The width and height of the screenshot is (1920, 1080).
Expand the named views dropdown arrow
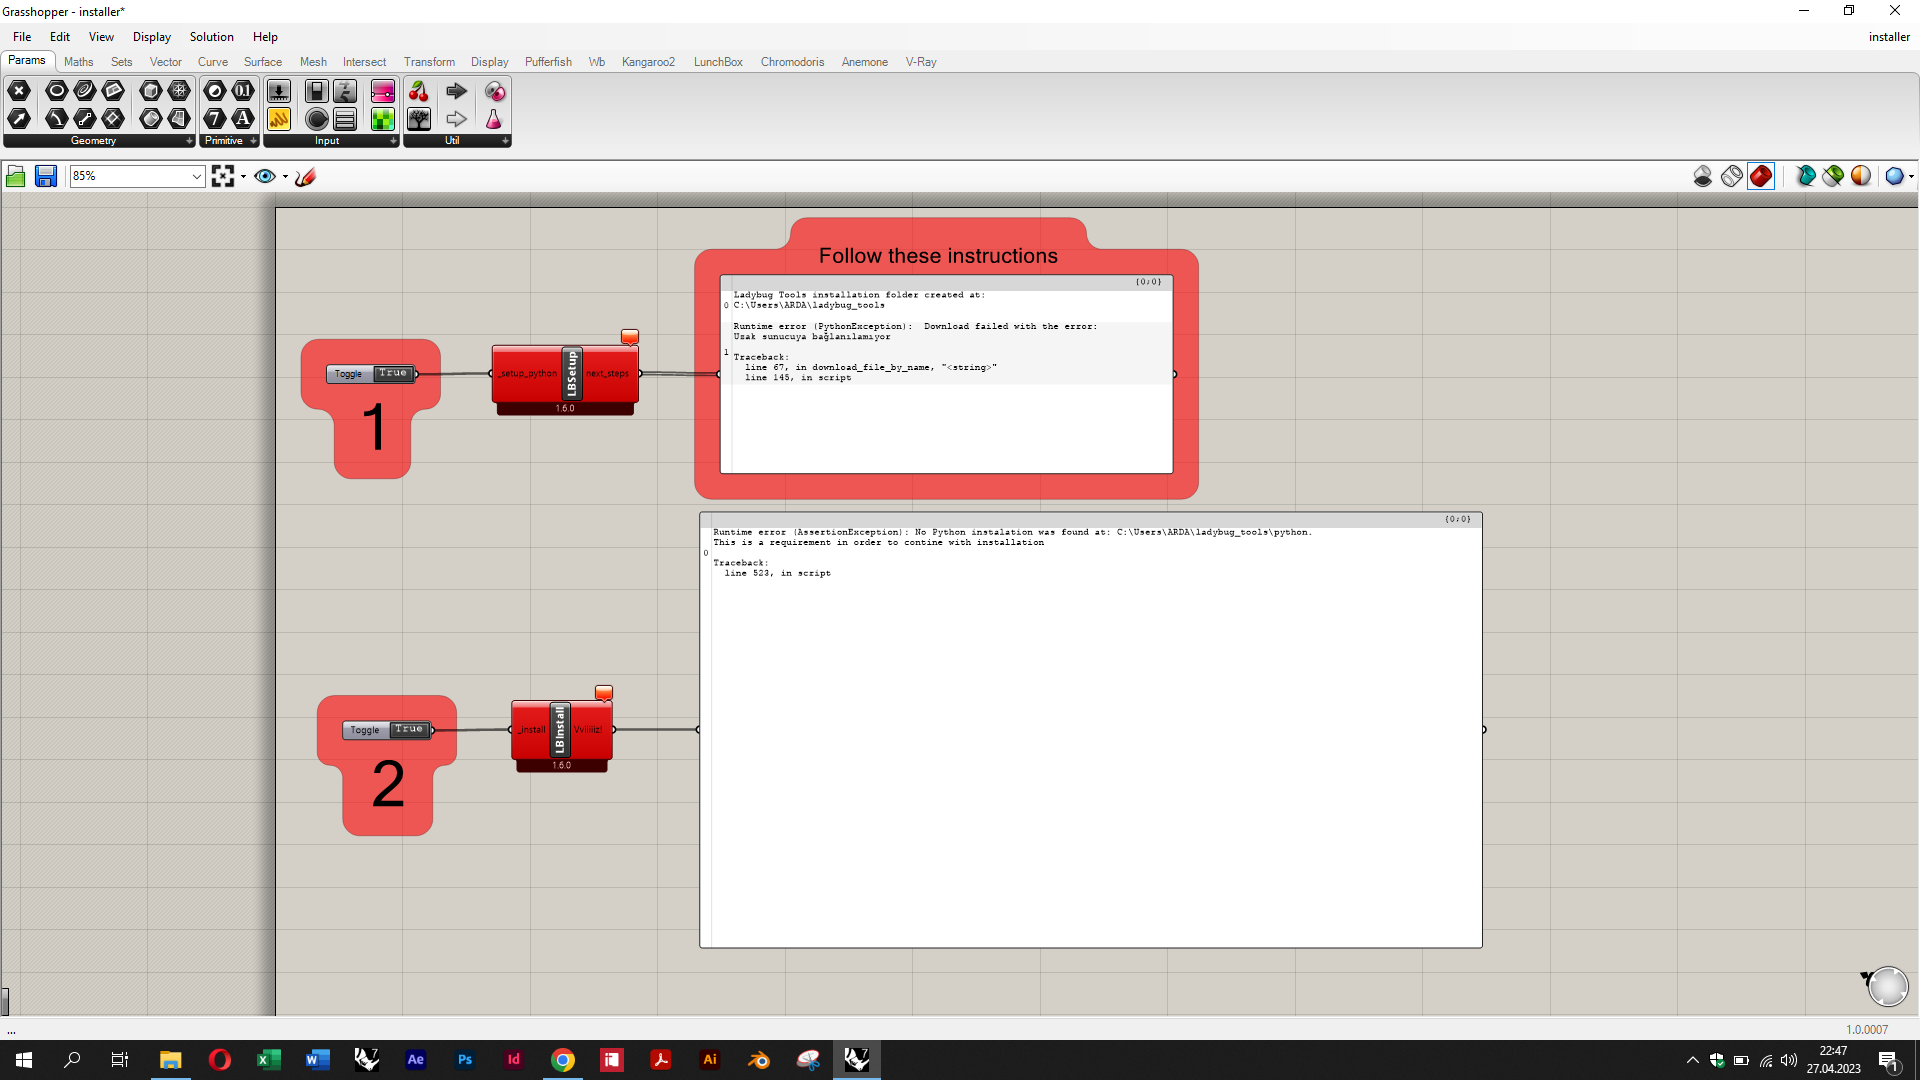pos(285,177)
